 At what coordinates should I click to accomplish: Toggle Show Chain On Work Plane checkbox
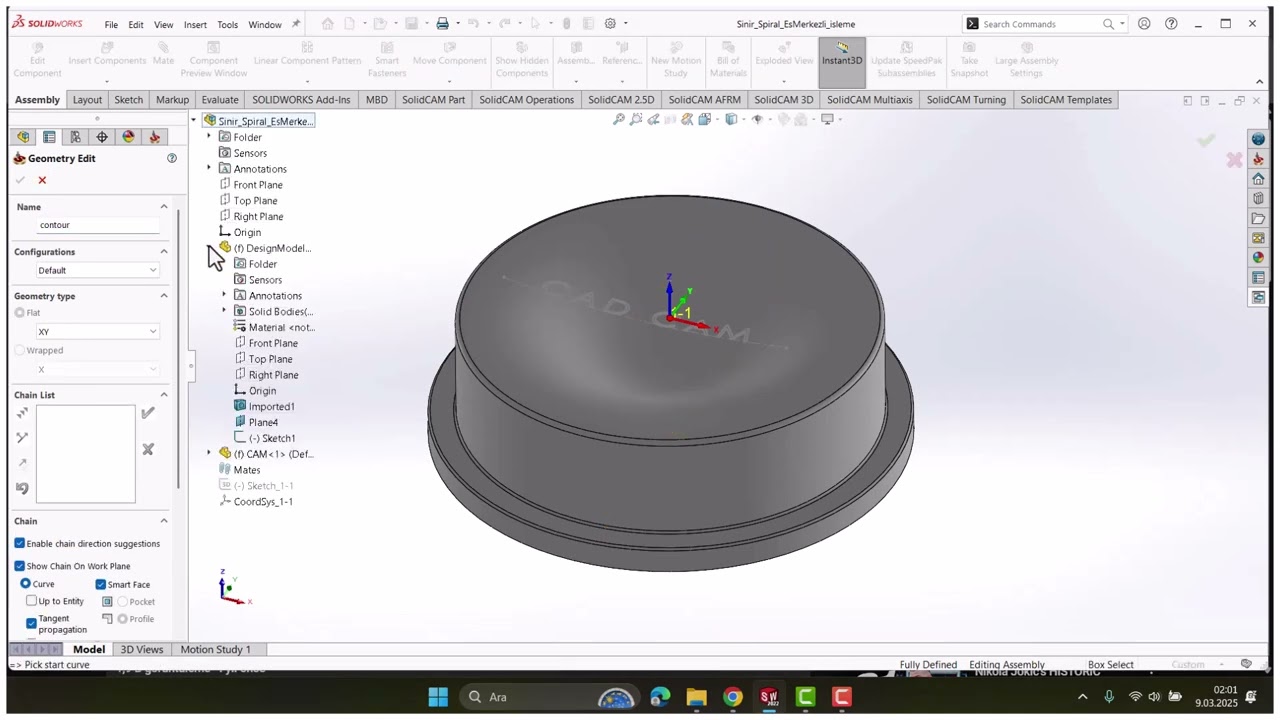click(20, 566)
